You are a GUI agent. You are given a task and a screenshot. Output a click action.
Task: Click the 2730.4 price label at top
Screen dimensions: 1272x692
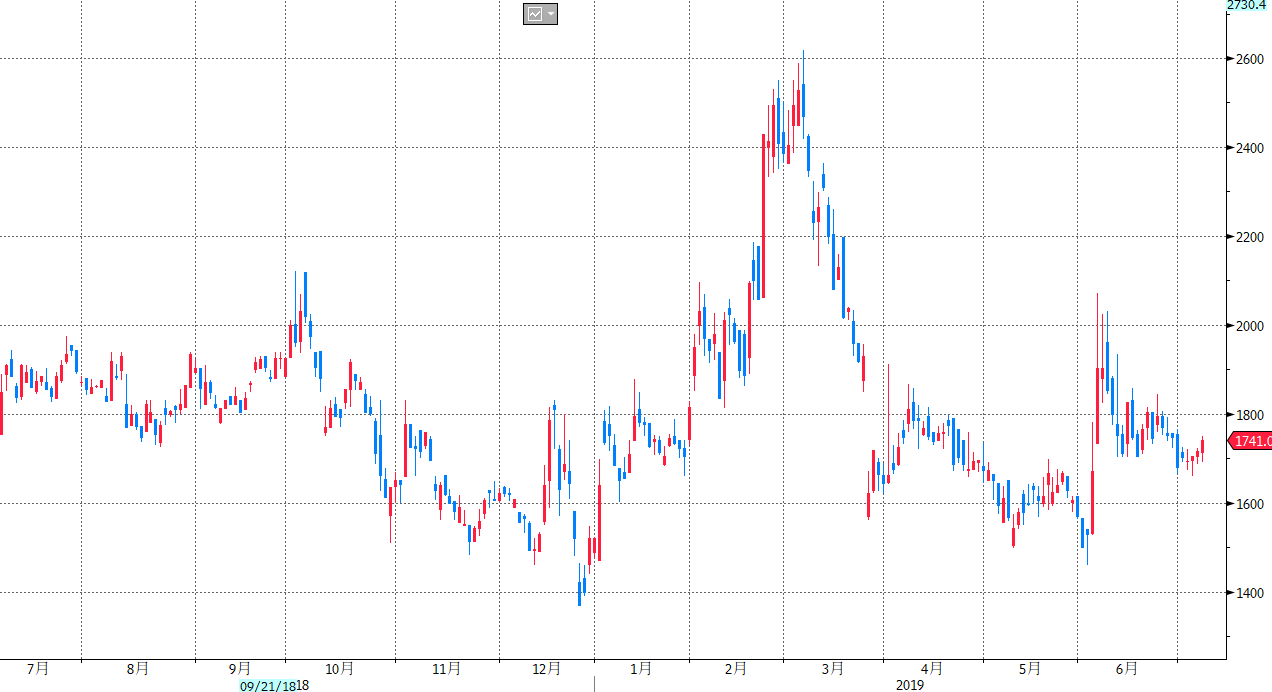(1248, 5)
